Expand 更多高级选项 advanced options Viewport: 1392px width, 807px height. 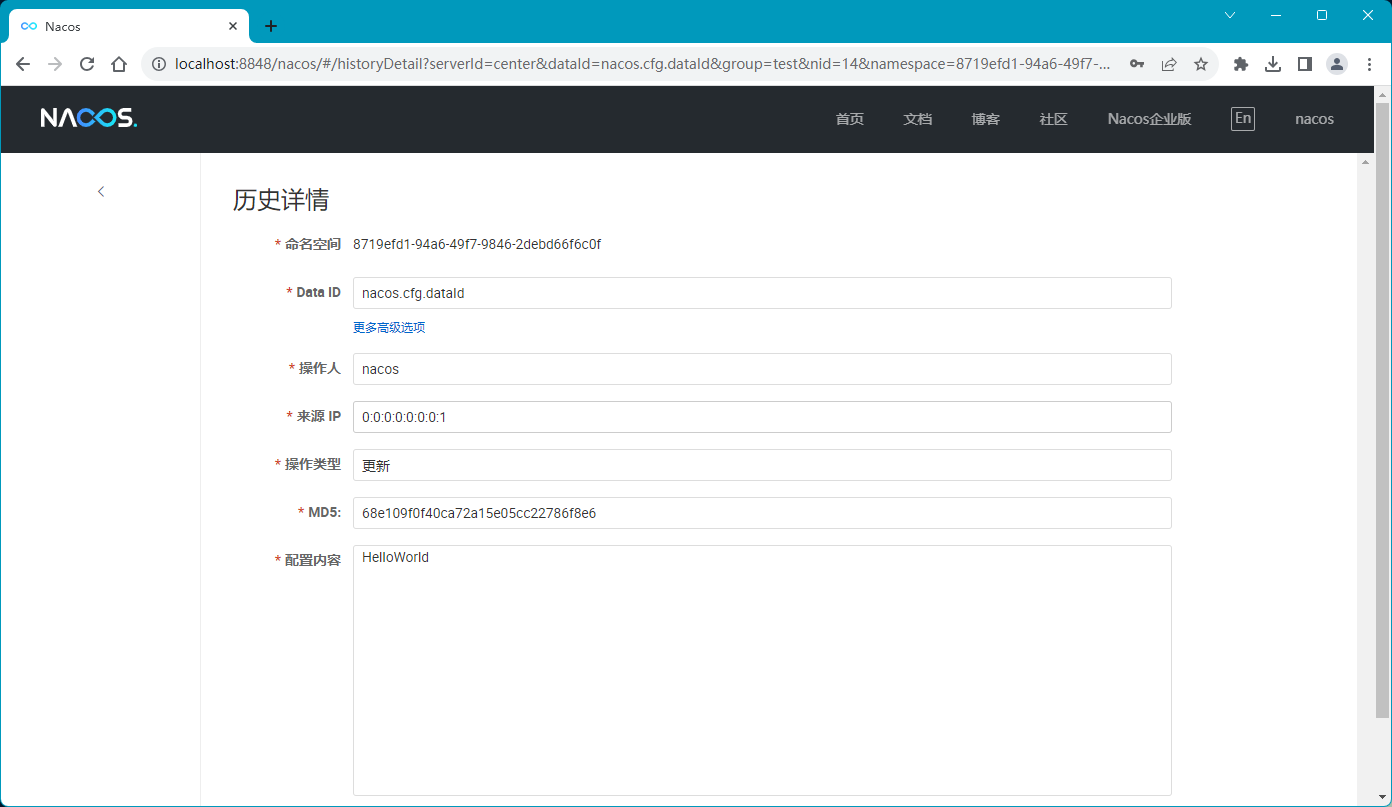(389, 328)
